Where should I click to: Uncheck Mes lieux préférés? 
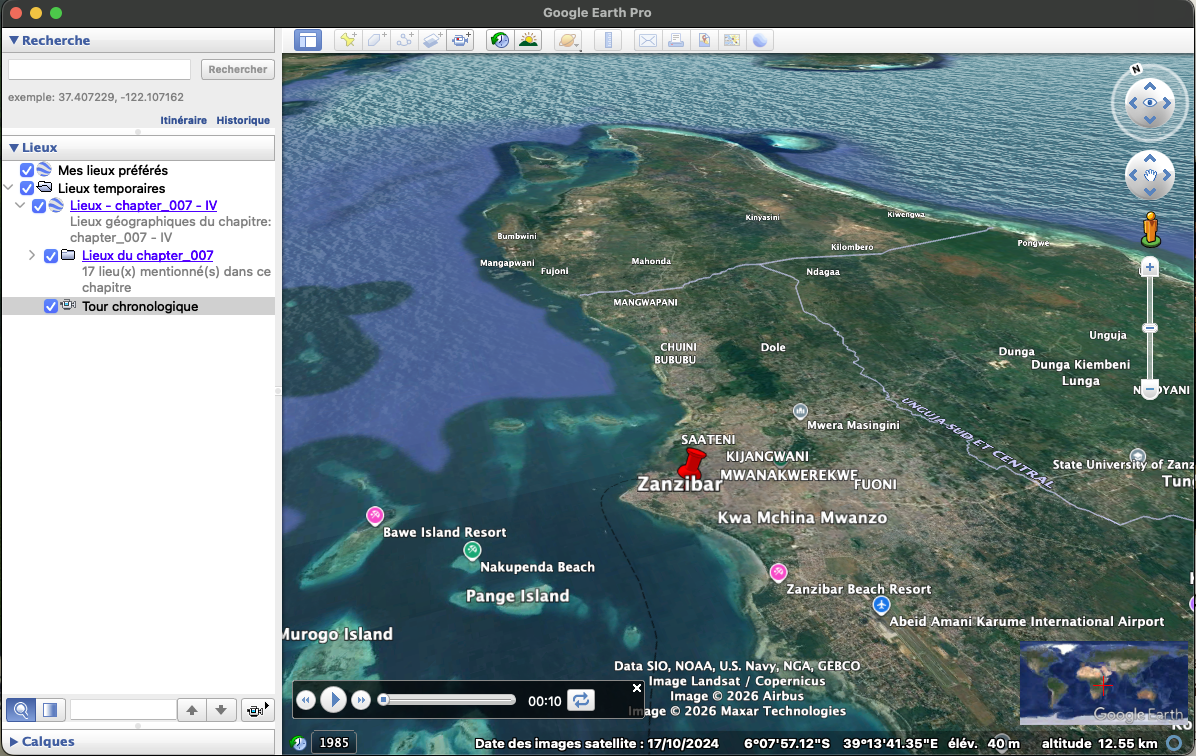tap(26, 170)
